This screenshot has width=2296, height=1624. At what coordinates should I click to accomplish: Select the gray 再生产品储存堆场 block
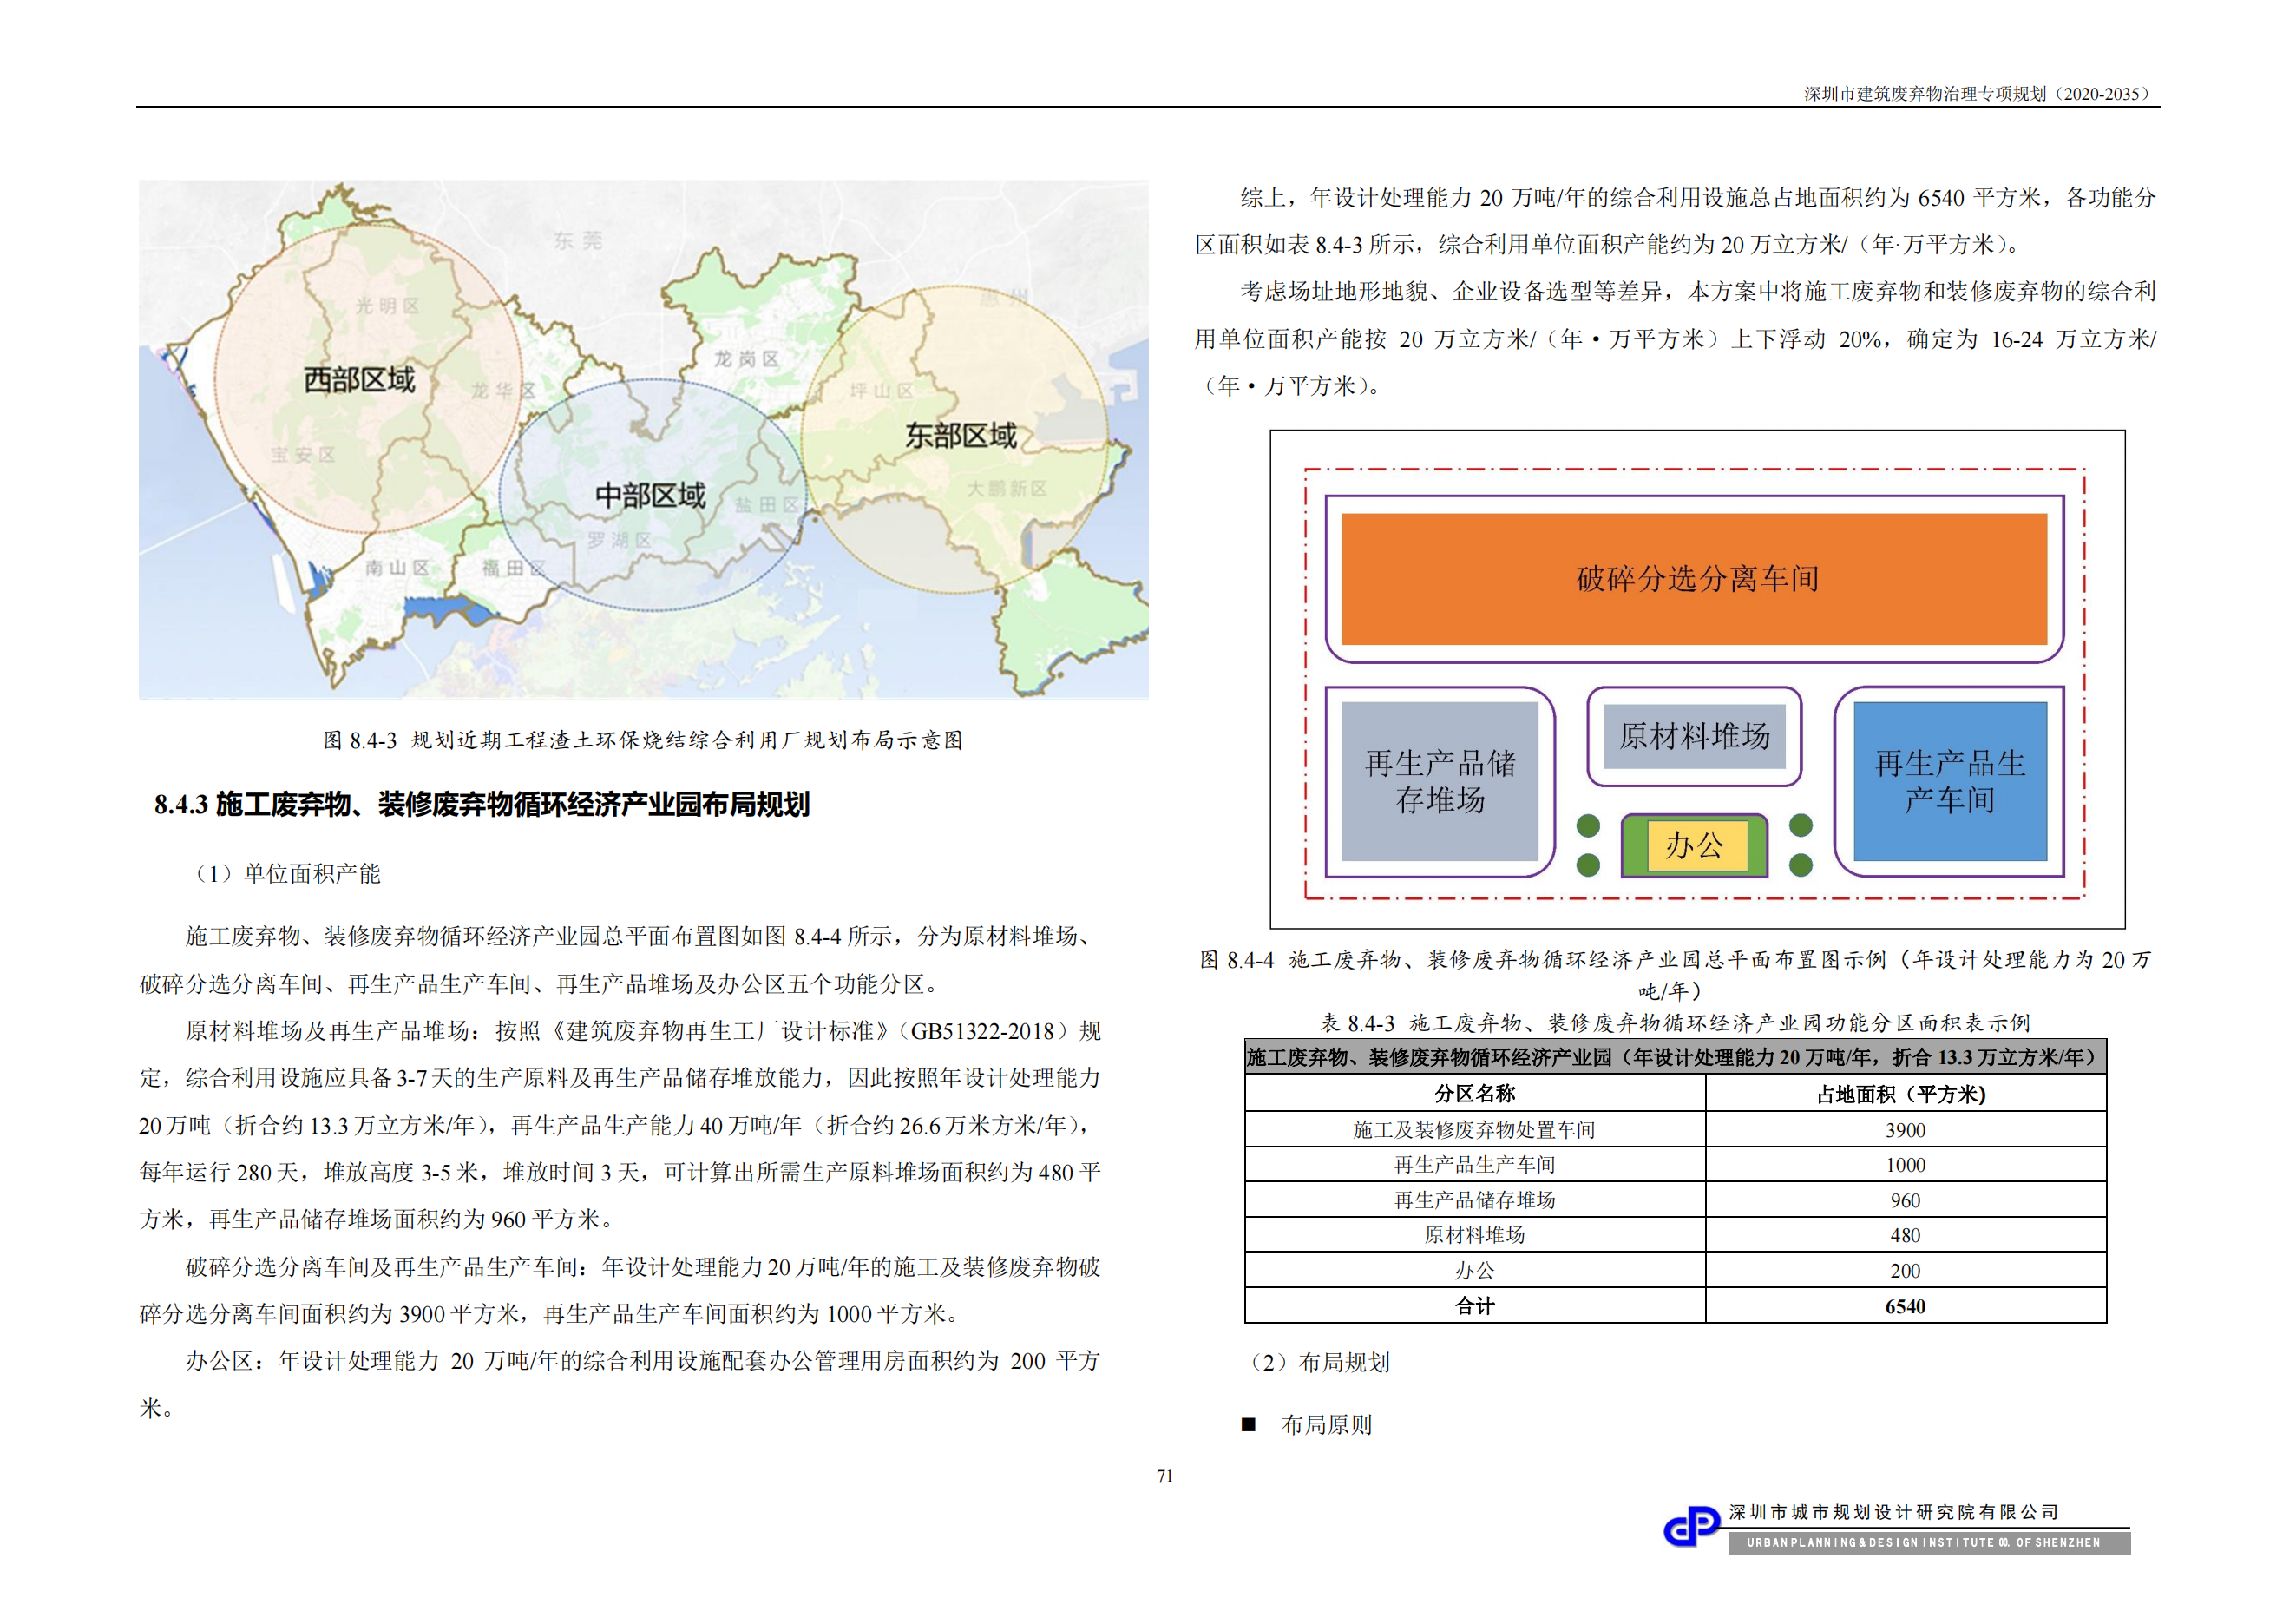pyautogui.click(x=1439, y=781)
